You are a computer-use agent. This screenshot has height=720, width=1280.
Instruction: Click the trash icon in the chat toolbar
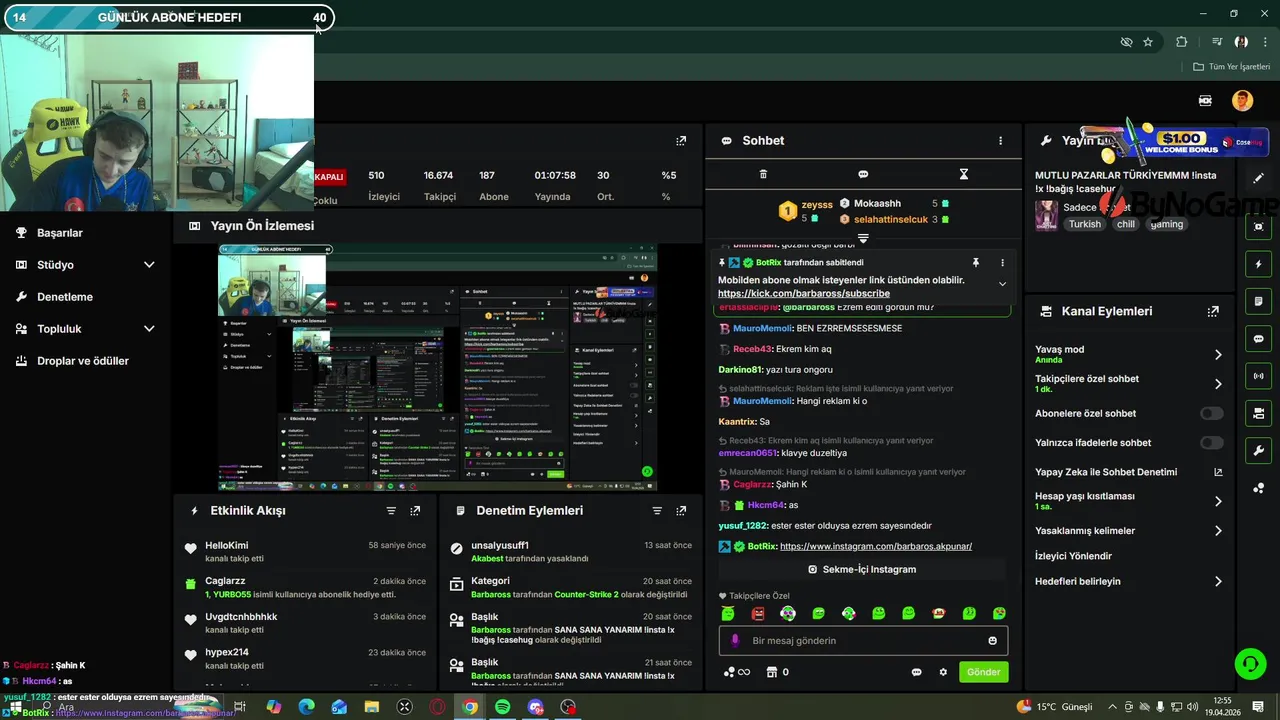(x=763, y=174)
